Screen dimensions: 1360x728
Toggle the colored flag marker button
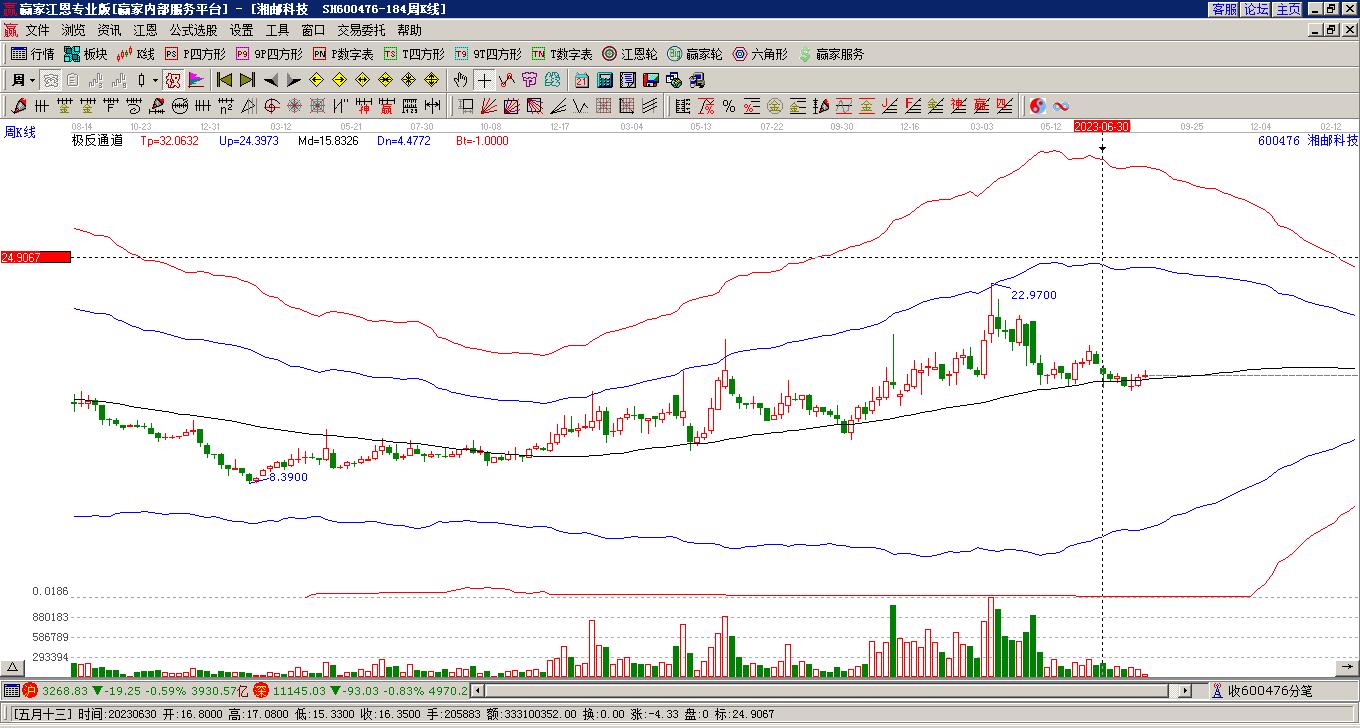(196, 80)
